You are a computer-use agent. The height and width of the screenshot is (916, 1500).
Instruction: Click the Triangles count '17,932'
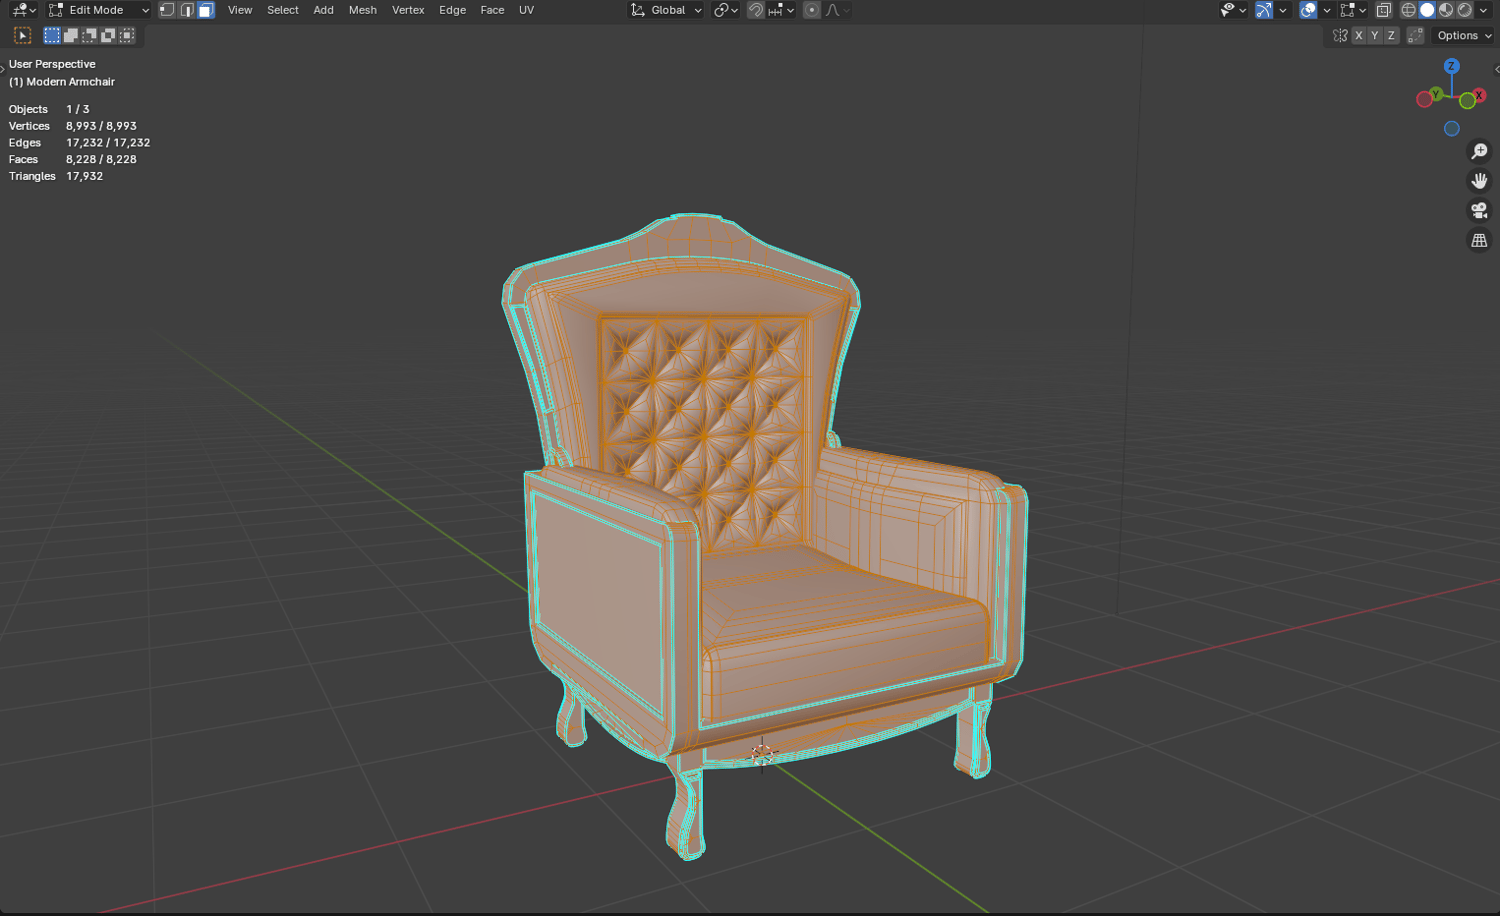[84, 176]
